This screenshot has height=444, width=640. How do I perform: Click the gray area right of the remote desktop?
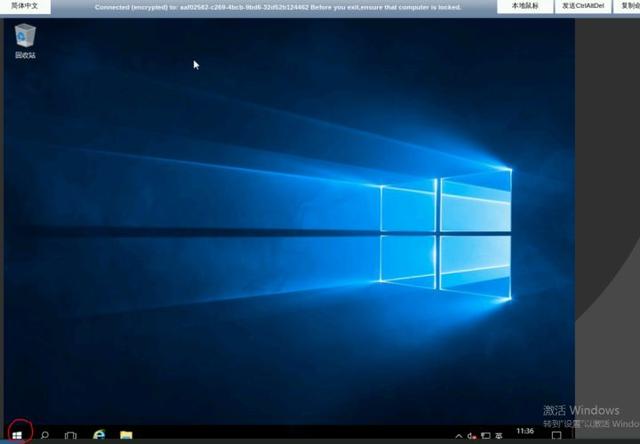click(607, 163)
